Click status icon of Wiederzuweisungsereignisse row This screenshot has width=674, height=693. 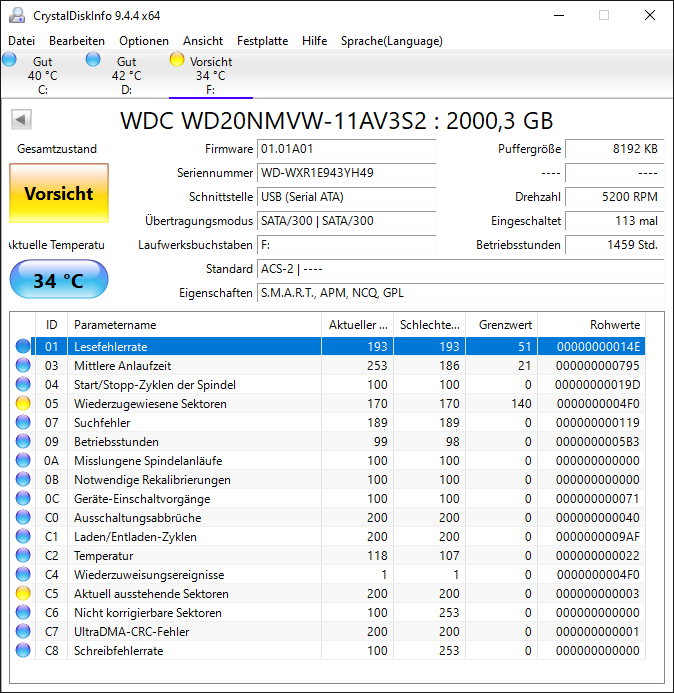[23, 574]
